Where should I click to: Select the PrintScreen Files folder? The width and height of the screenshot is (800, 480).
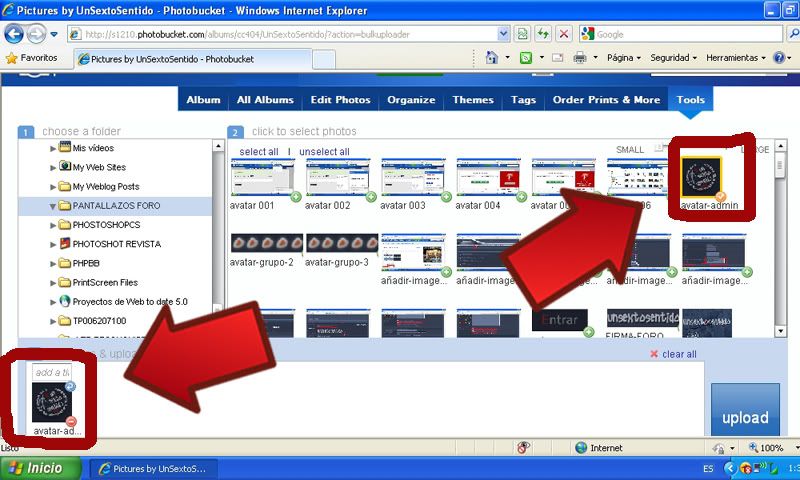[x=105, y=283]
